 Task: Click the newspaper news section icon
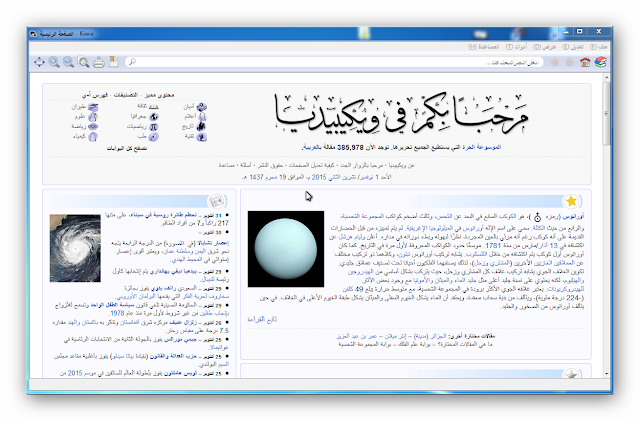(216, 201)
